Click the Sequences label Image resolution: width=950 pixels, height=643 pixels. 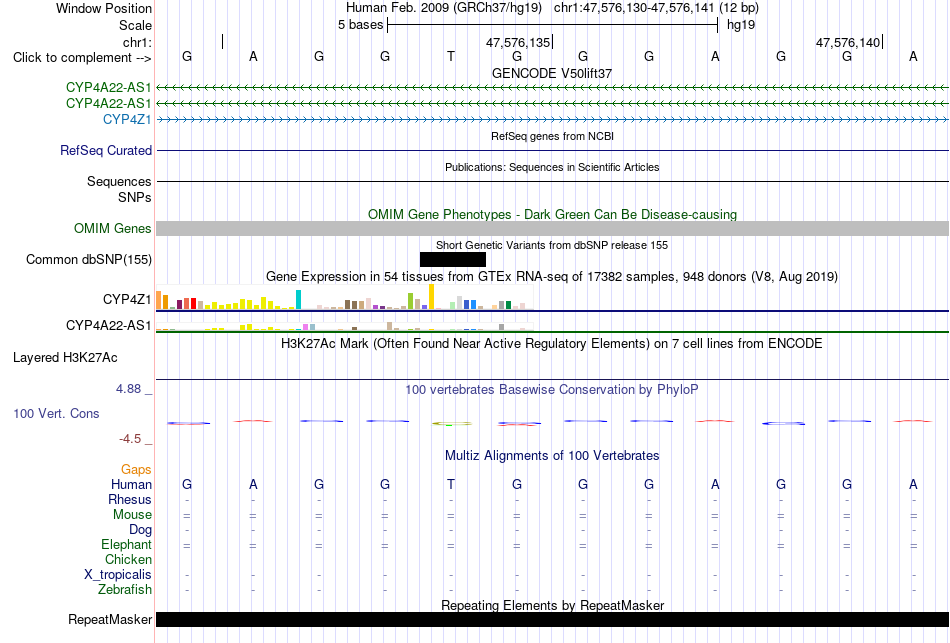[x=119, y=181]
